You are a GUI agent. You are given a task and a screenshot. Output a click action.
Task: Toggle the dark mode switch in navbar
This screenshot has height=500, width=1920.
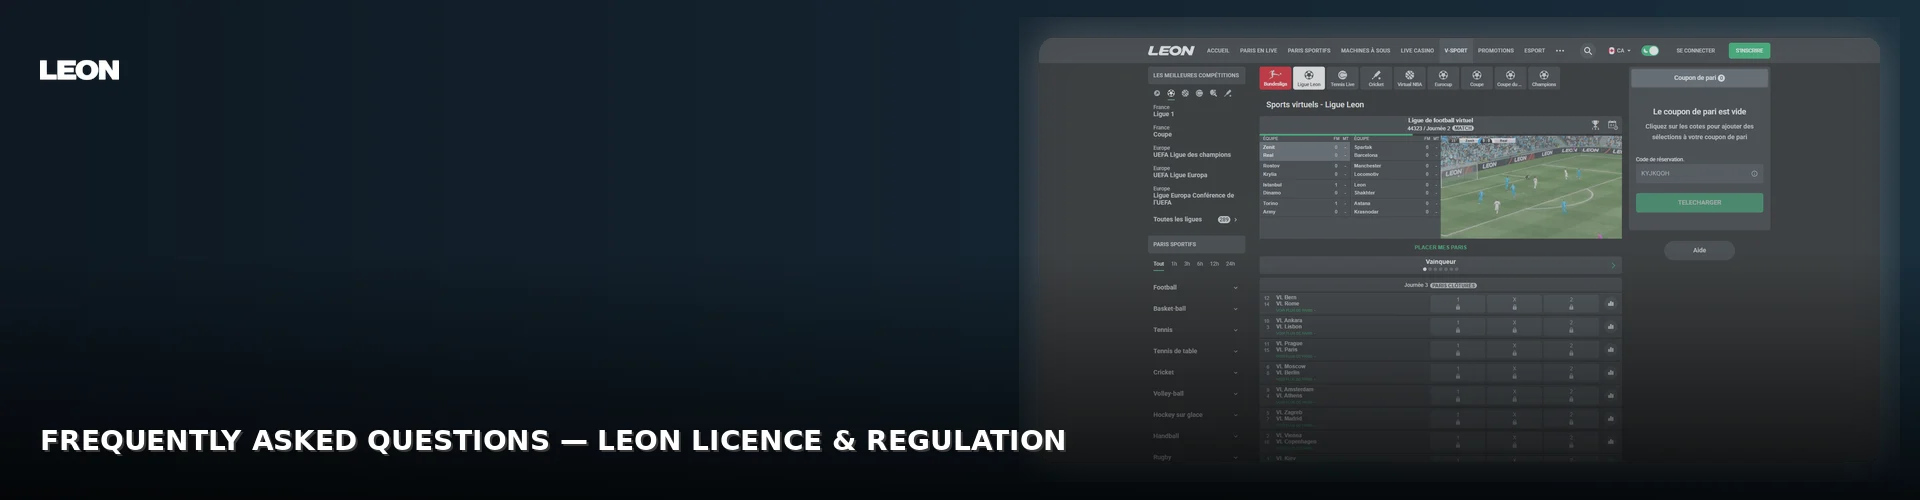click(1650, 51)
